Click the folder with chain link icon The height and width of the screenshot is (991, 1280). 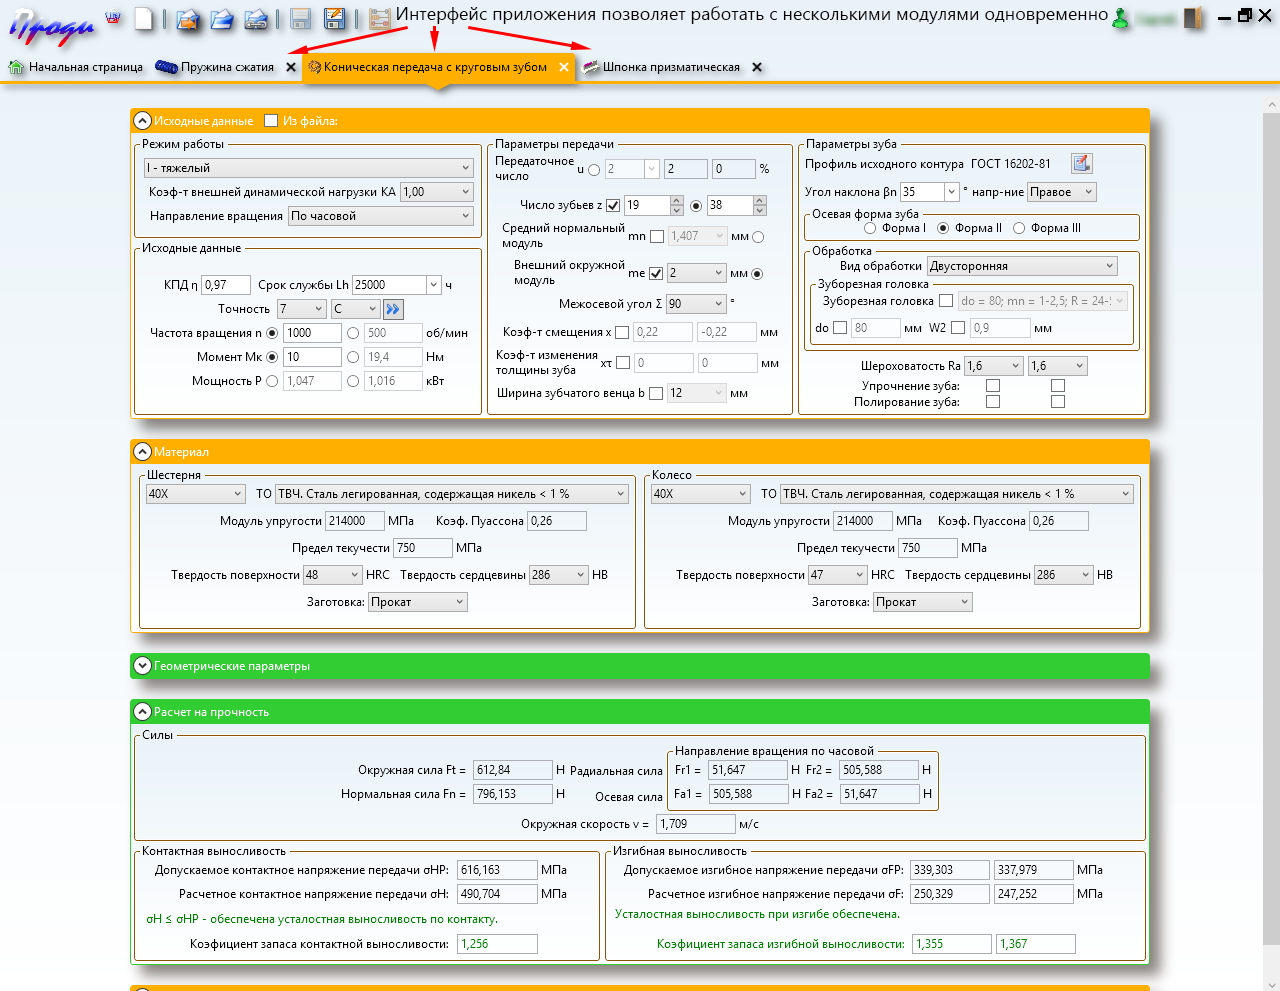[x=255, y=19]
